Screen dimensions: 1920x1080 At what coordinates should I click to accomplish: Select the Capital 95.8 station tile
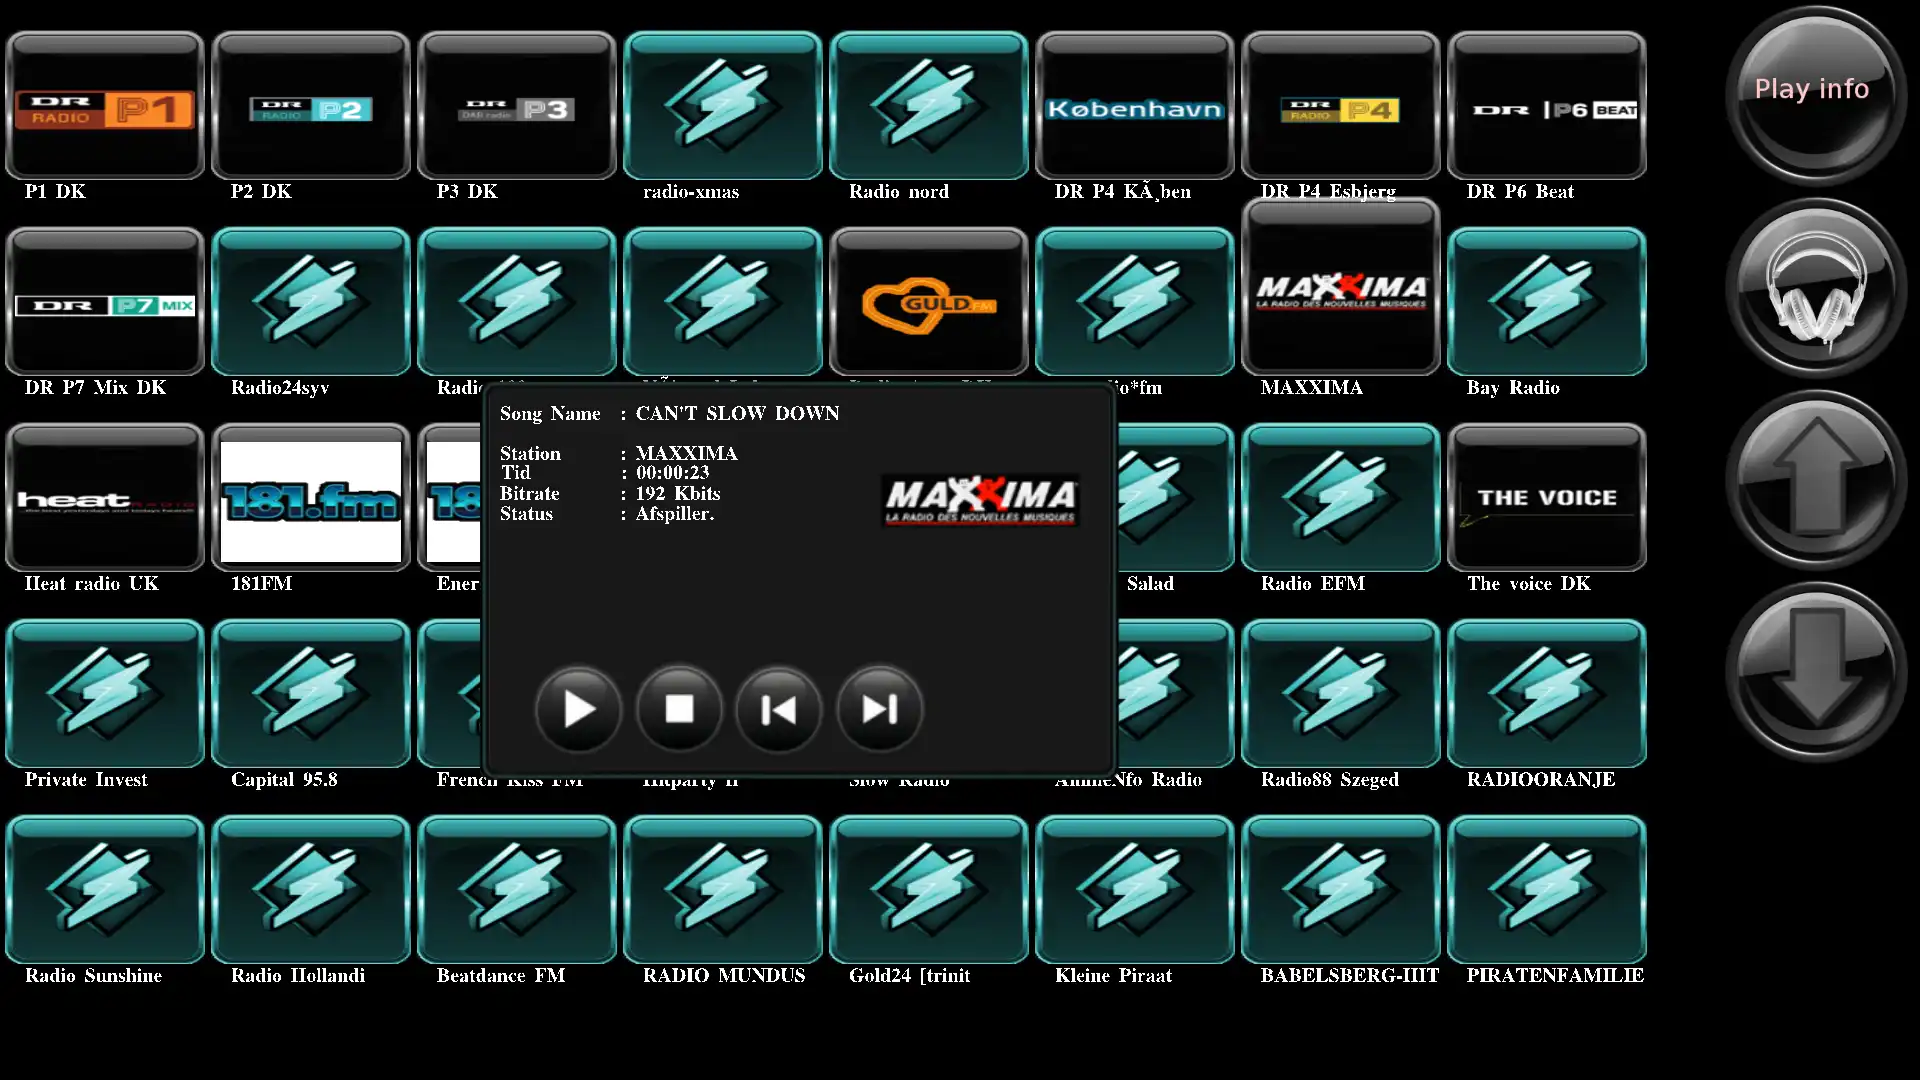(x=311, y=694)
